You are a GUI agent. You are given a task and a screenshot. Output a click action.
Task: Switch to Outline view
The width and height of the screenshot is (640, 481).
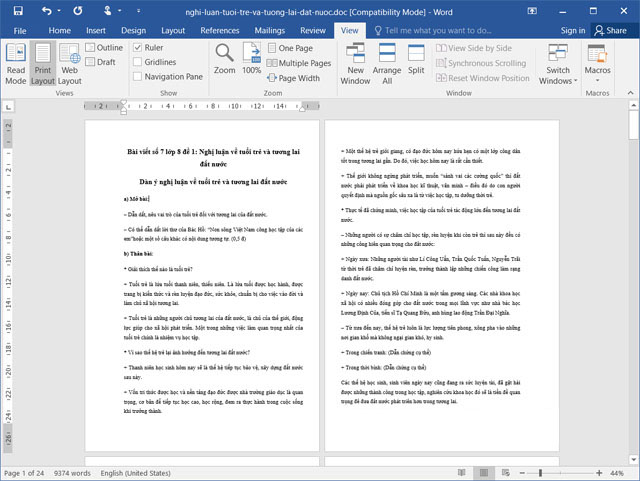tap(104, 48)
